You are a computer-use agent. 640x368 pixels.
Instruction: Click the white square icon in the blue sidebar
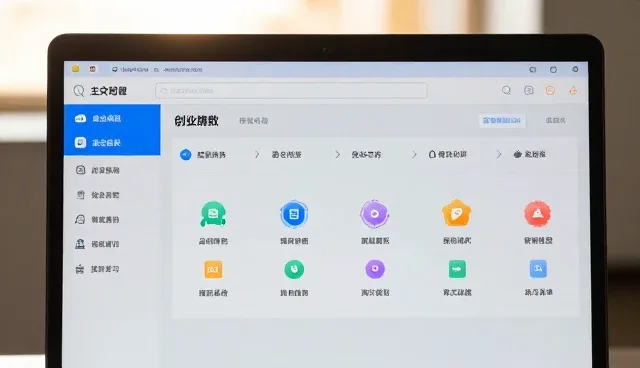pos(80,142)
